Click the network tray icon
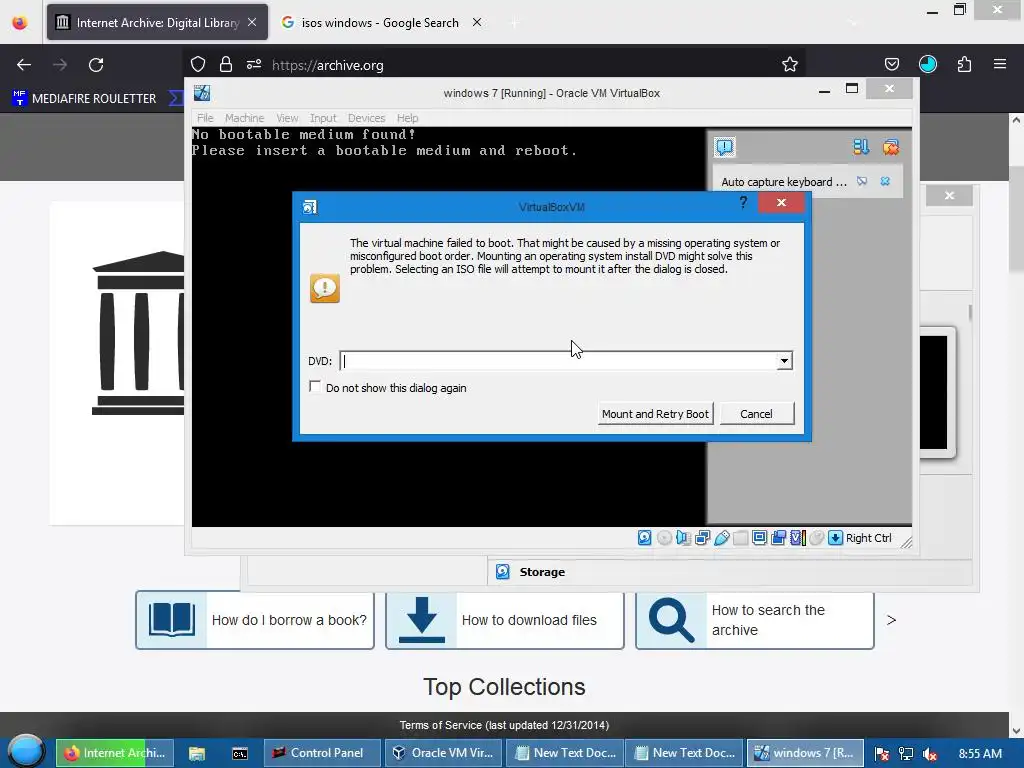The image size is (1024, 768). point(906,754)
